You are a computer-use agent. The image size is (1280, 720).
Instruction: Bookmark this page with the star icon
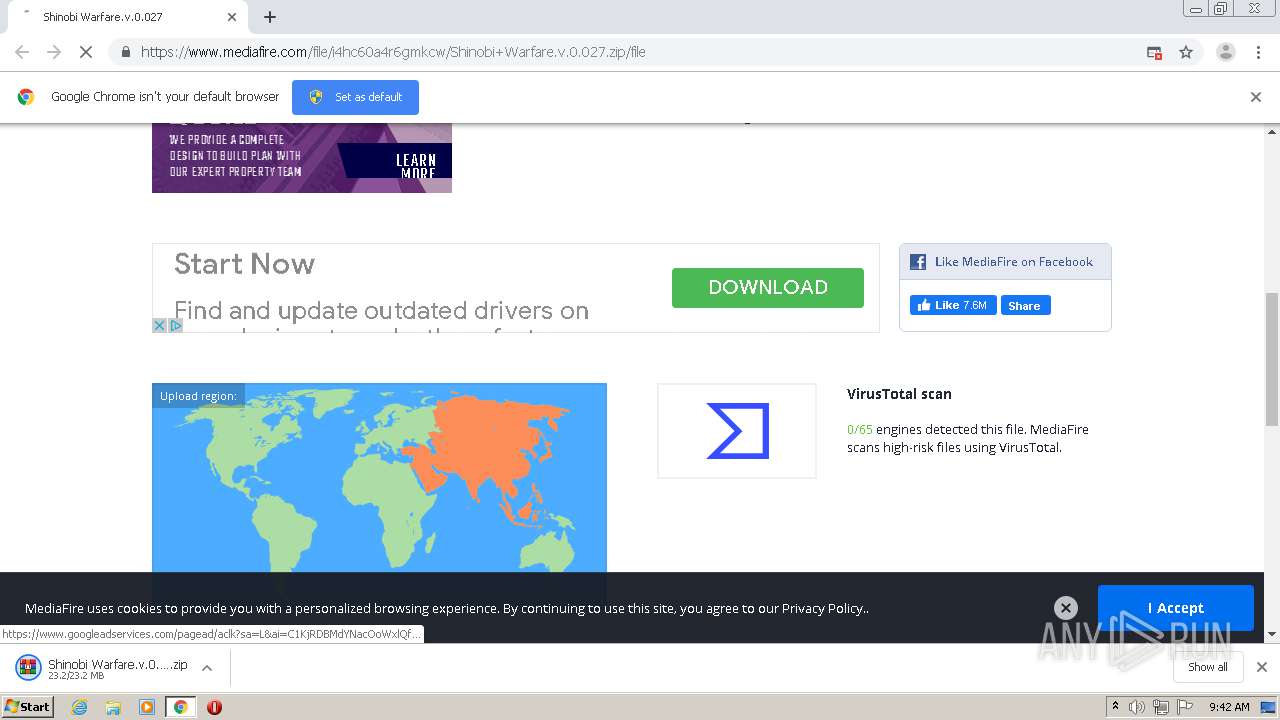[1186, 52]
